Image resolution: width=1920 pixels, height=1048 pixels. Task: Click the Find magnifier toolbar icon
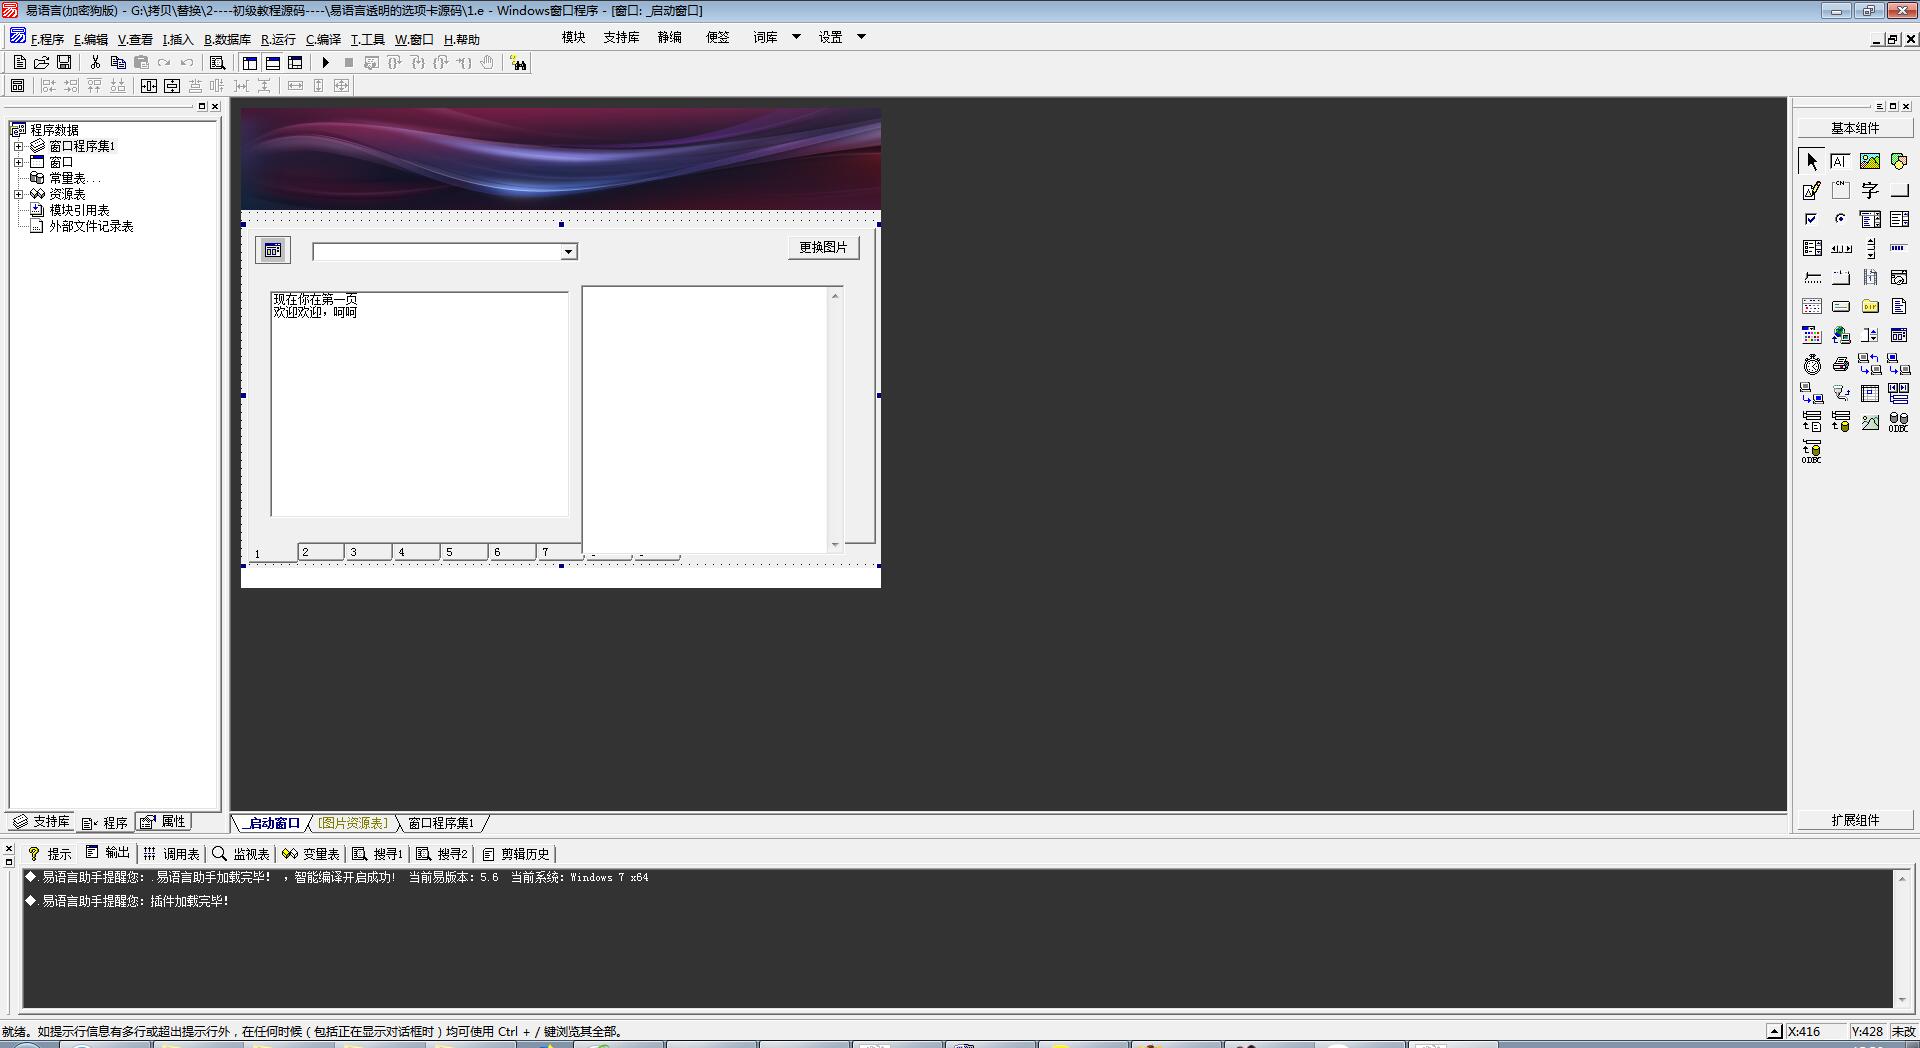217,62
